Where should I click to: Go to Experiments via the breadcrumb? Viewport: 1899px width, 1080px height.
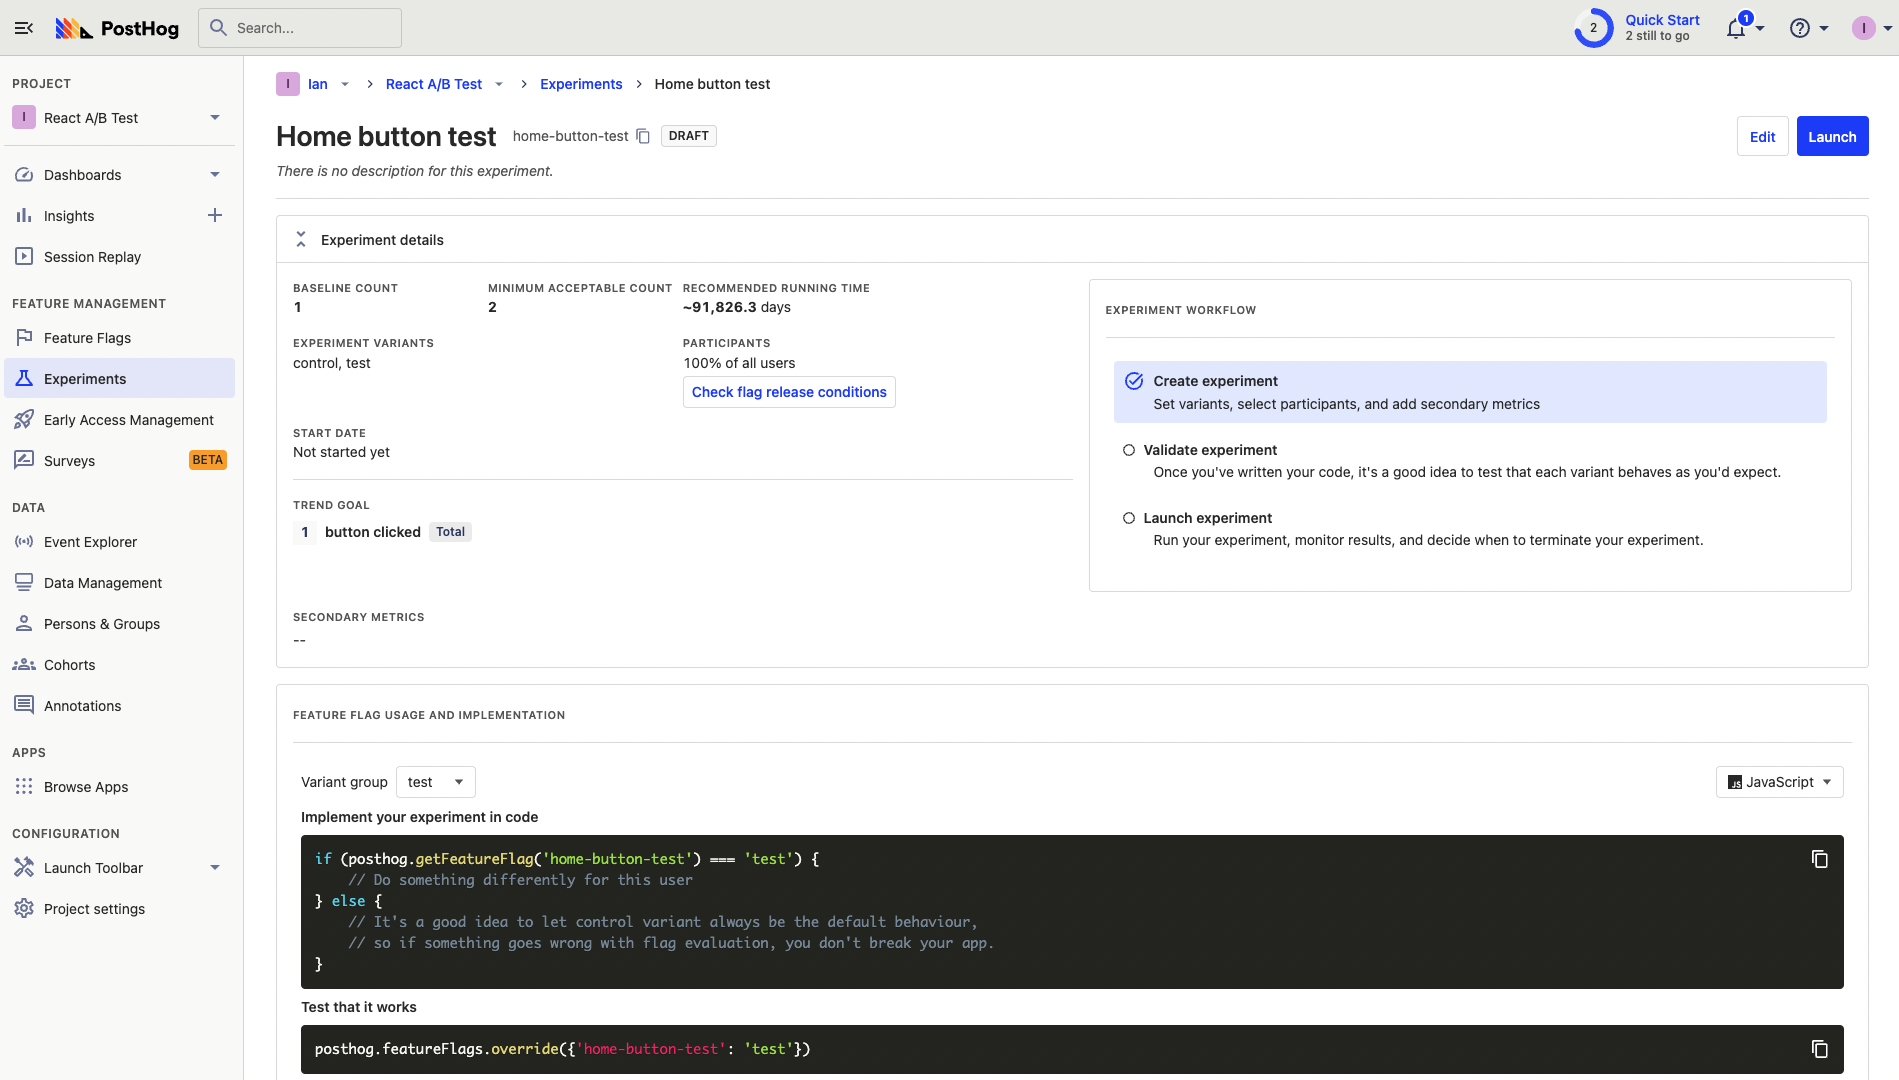[581, 84]
